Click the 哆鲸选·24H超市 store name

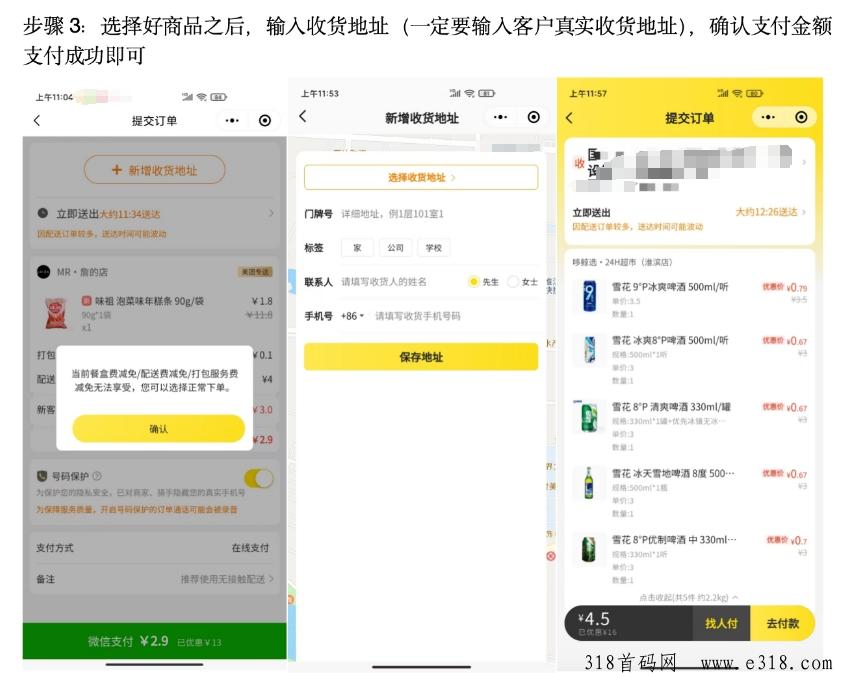pyautogui.click(x=622, y=262)
